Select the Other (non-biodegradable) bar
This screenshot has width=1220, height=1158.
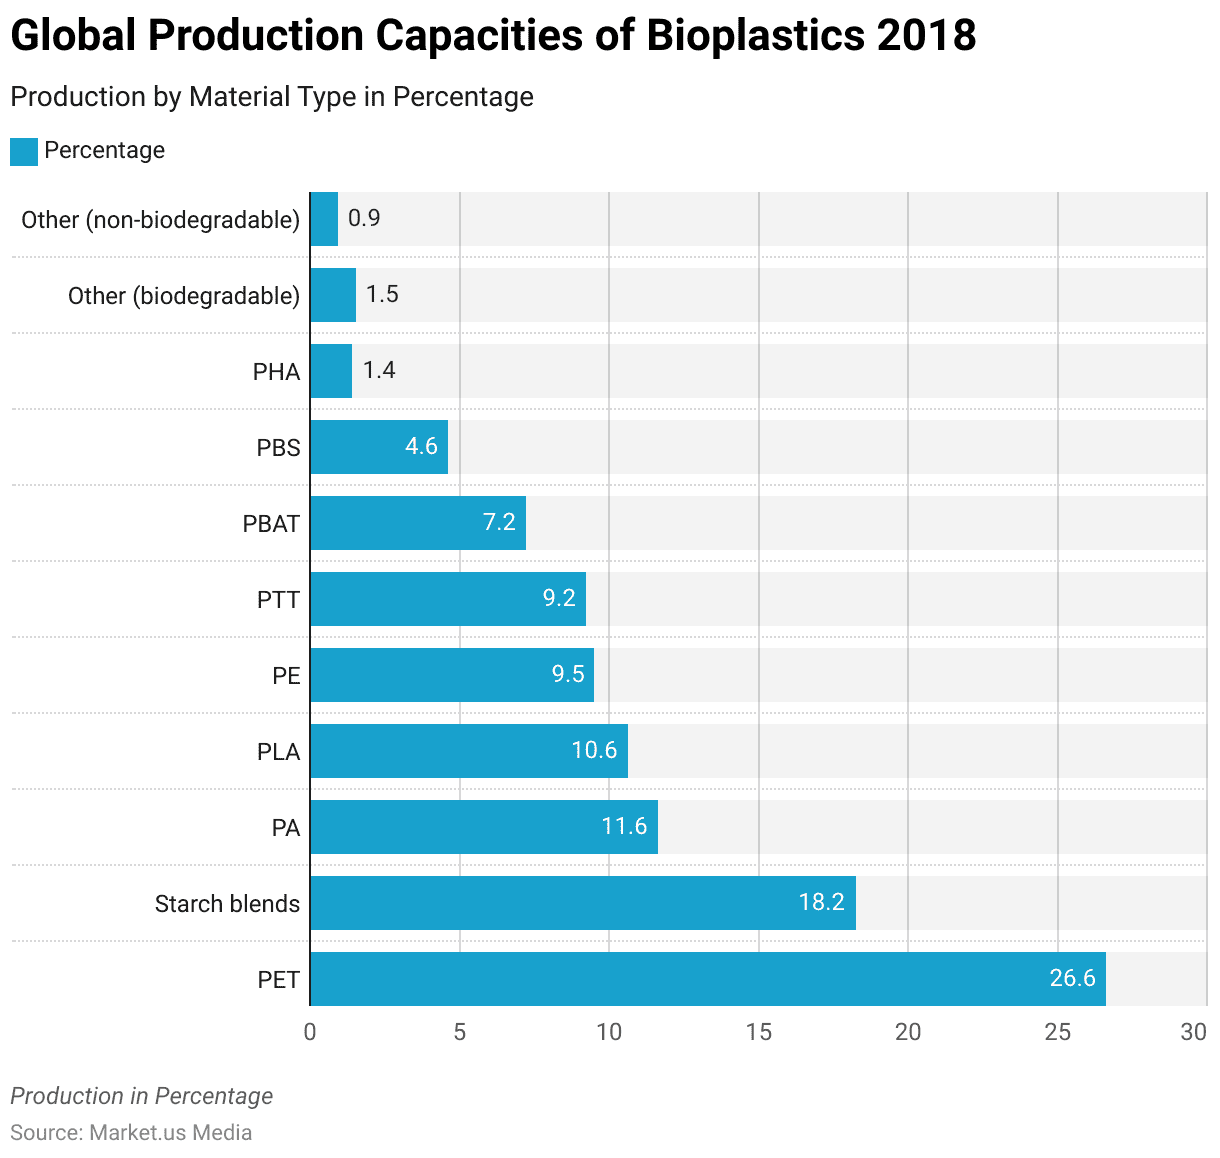[324, 219]
